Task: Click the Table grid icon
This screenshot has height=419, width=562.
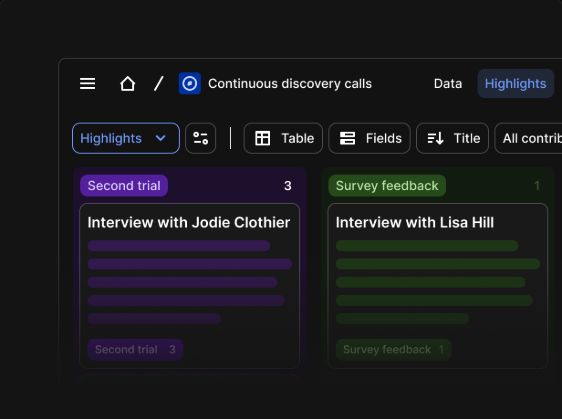Action: coord(262,138)
